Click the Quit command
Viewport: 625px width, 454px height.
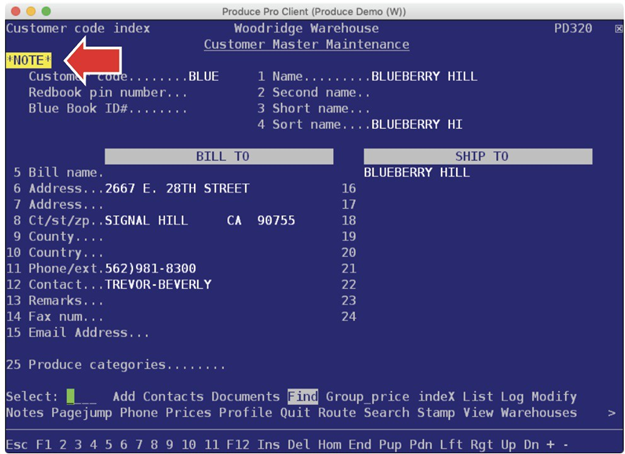tap(295, 413)
